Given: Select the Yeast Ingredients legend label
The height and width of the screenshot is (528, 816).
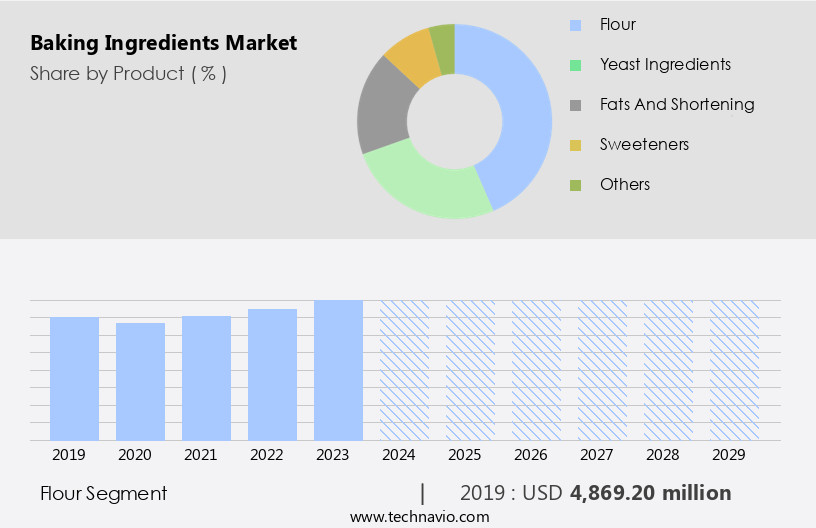Looking at the screenshot, I should click(x=665, y=64).
